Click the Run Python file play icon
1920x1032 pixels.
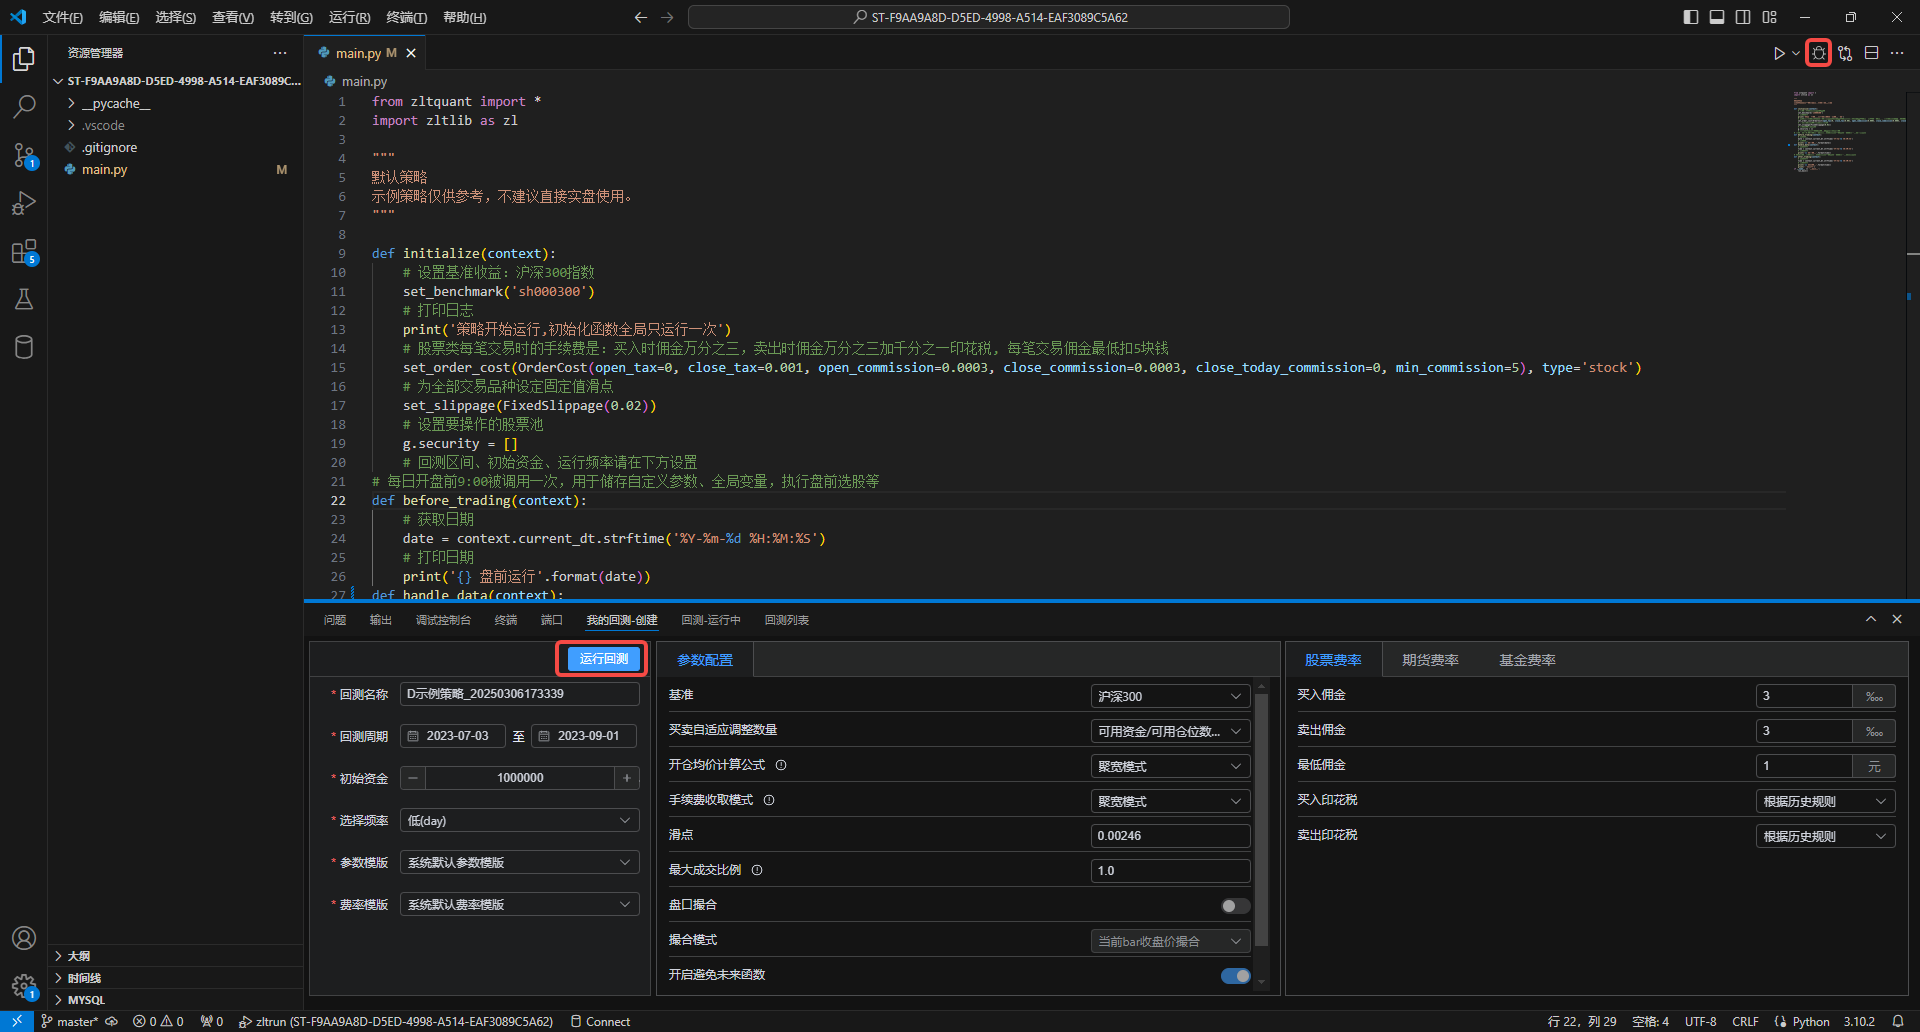pyautogui.click(x=1778, y=53)
